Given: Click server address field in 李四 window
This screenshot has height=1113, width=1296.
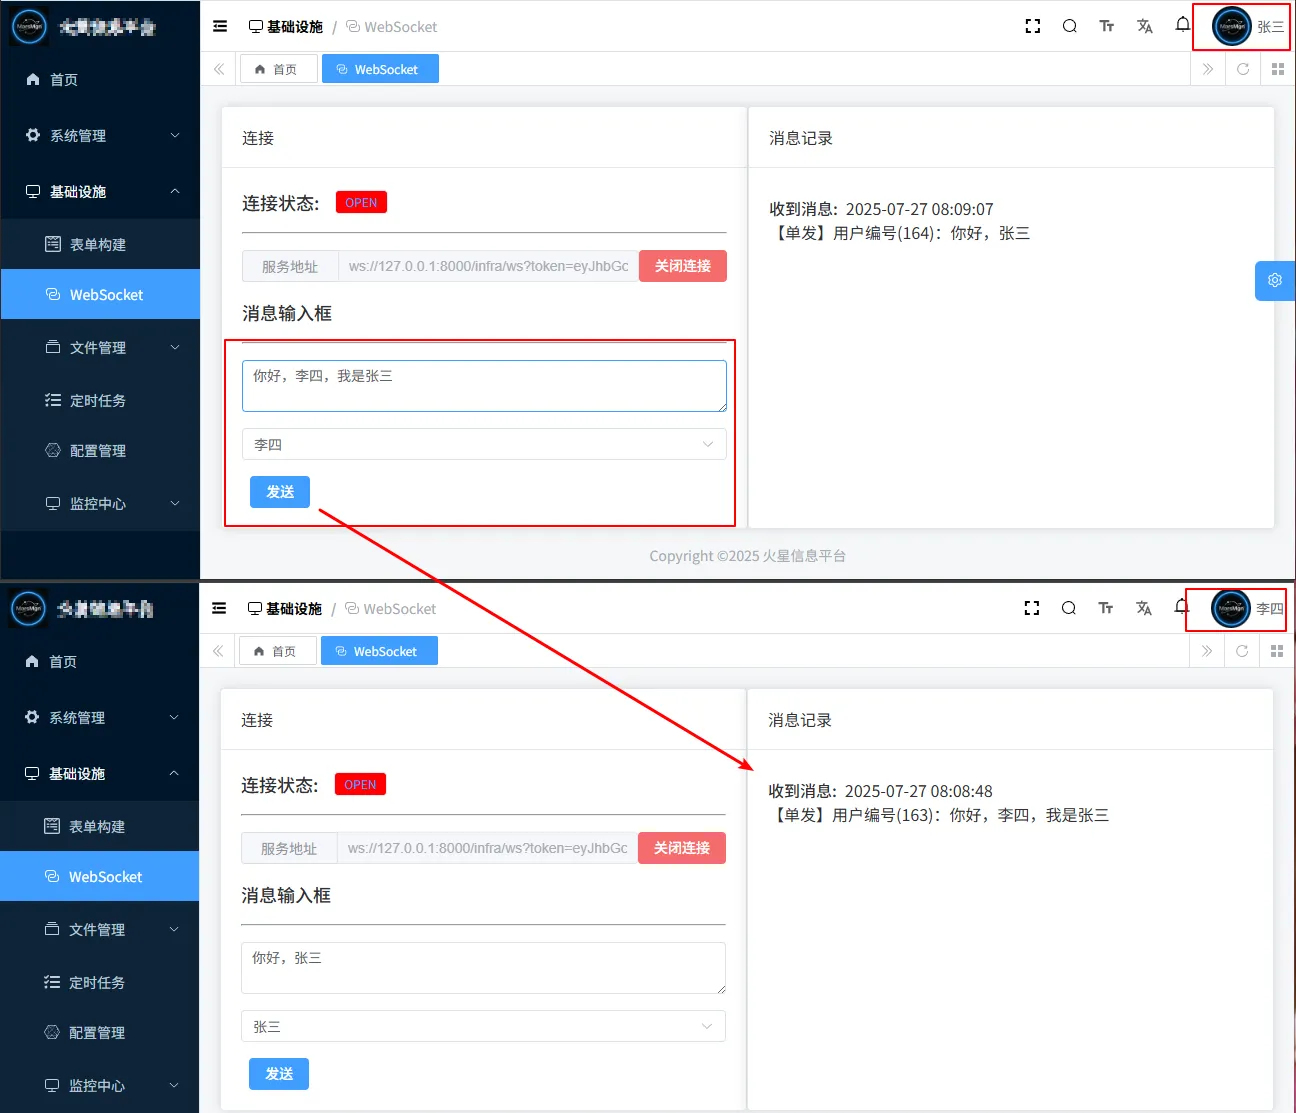Looking at the screenshot, I should click(x=488, y=848).
